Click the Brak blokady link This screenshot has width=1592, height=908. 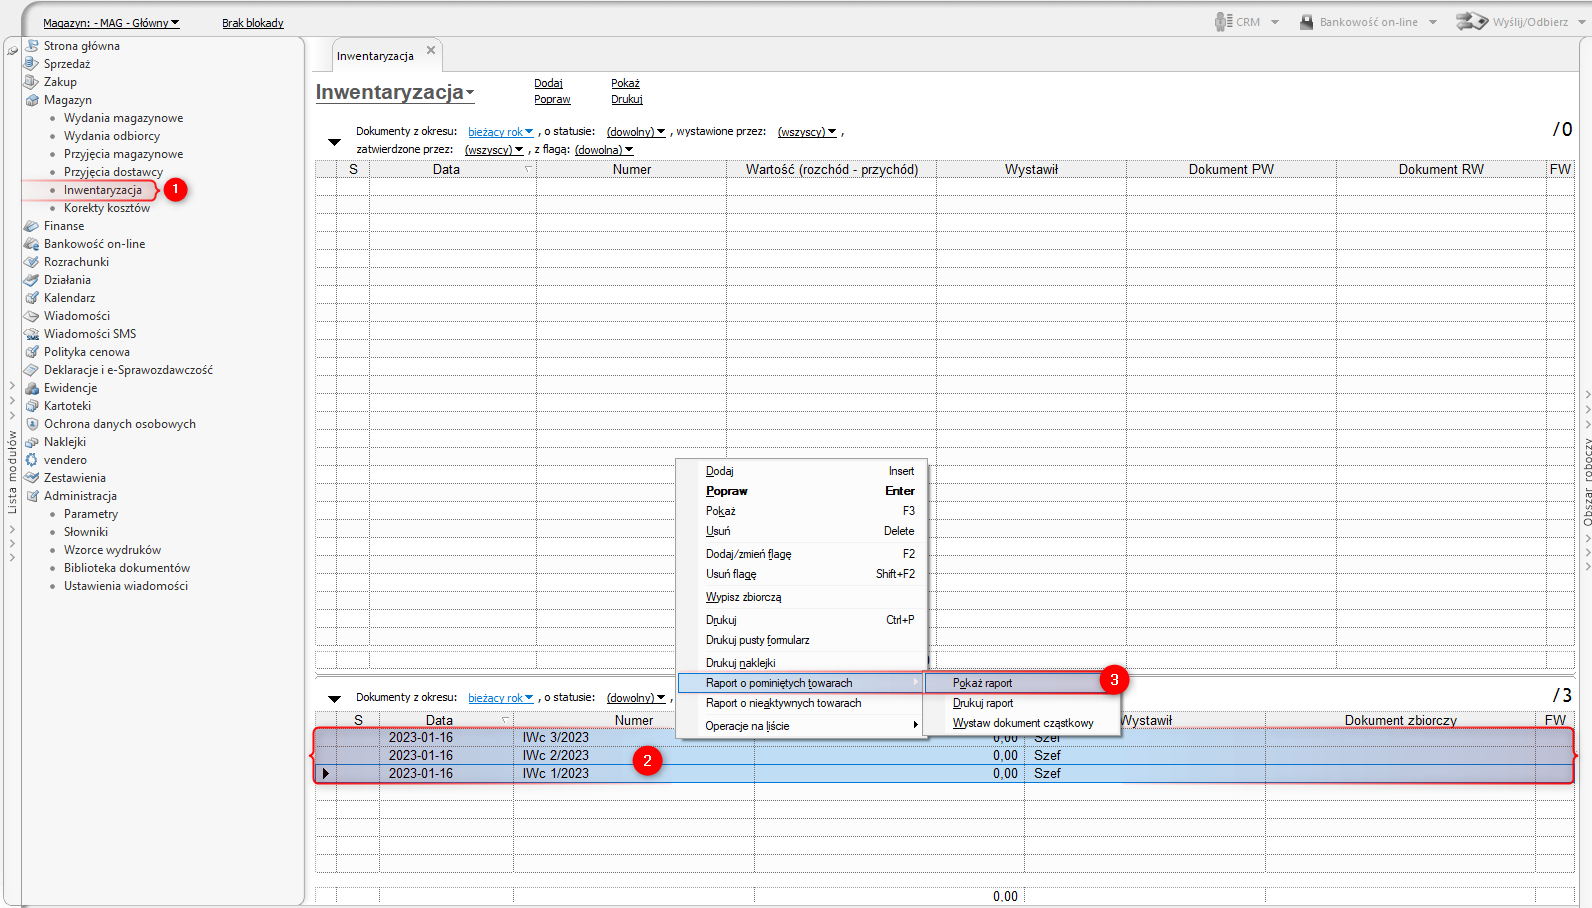click(x=252, y=23)
